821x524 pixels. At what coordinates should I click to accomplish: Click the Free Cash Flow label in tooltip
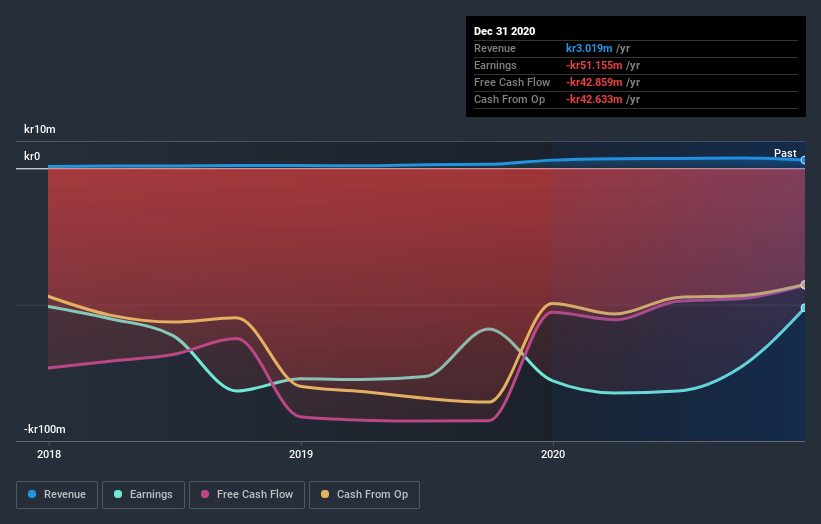pyautogui.click(x=512, y=82)
